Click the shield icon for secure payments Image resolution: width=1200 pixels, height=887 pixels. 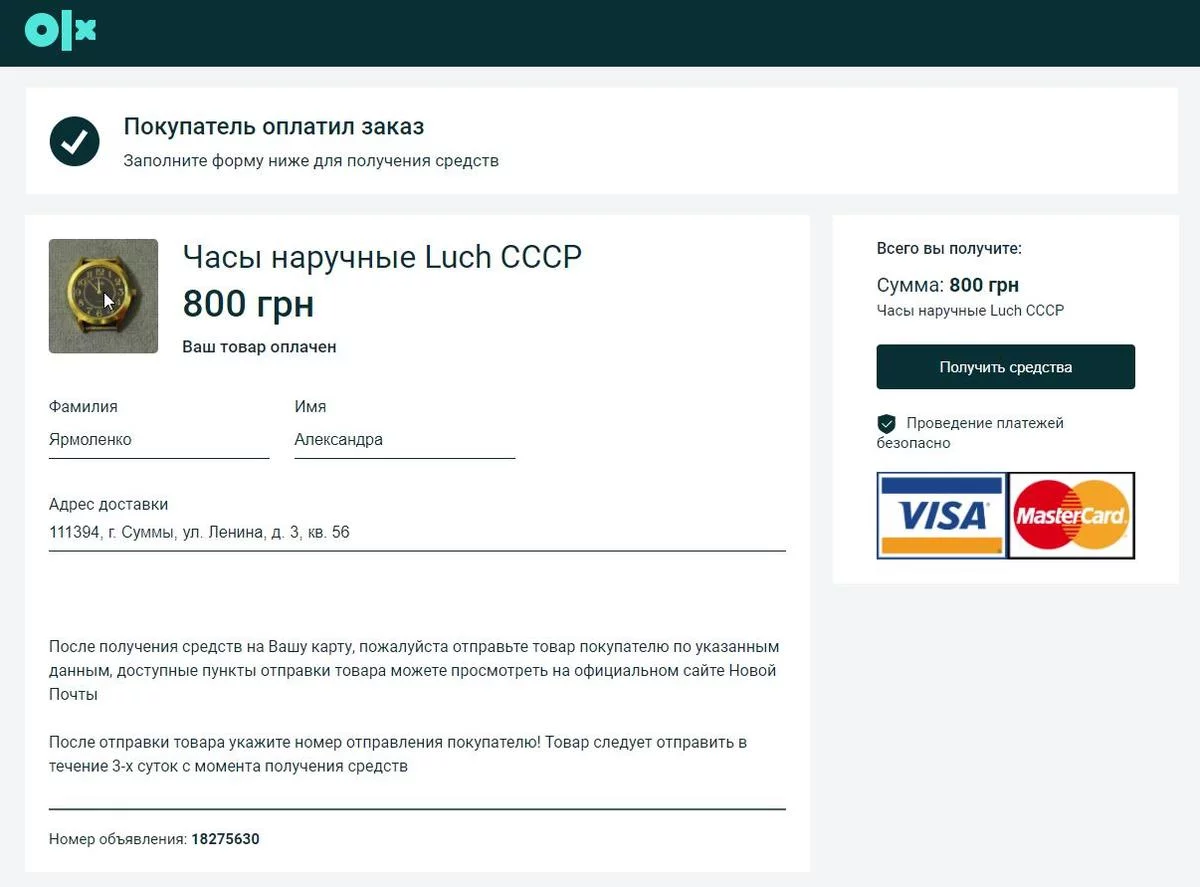pos(886,424)
